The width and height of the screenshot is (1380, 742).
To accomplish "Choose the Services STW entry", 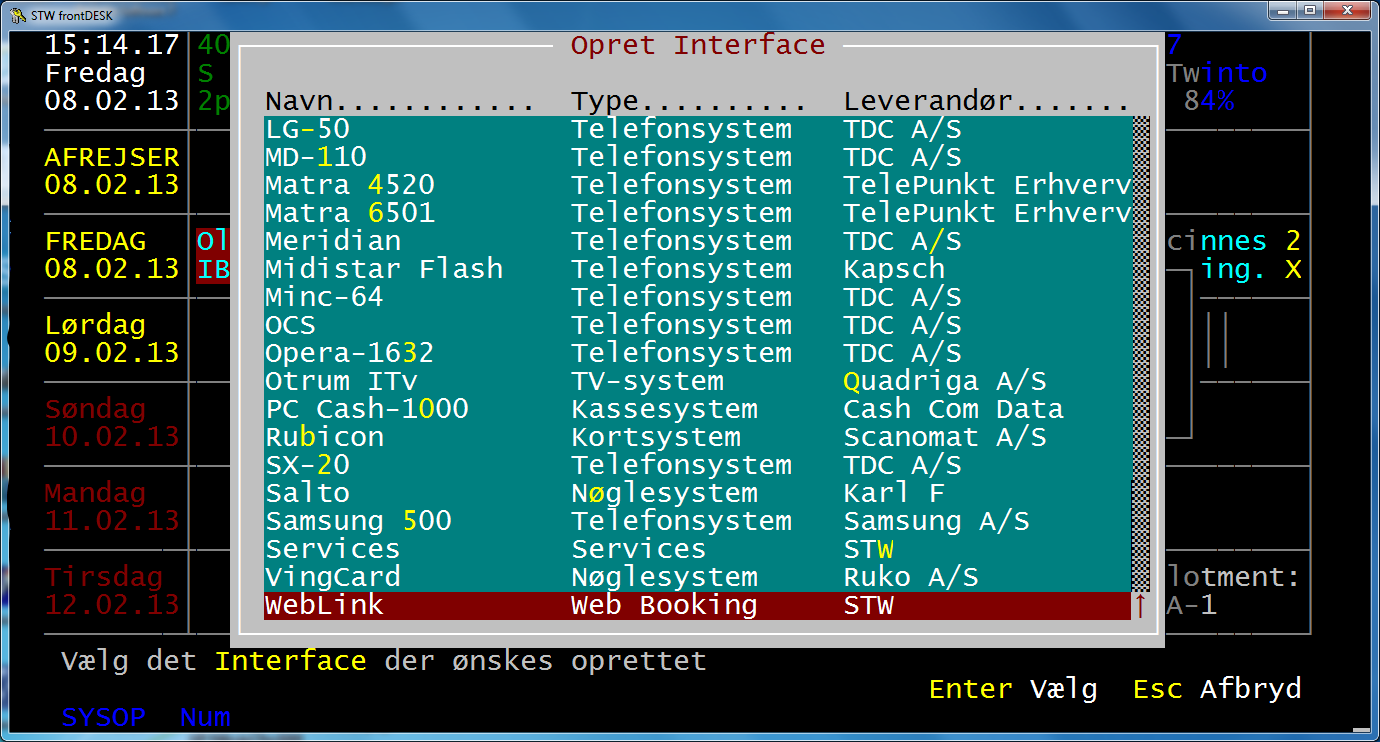I will 697,549.
